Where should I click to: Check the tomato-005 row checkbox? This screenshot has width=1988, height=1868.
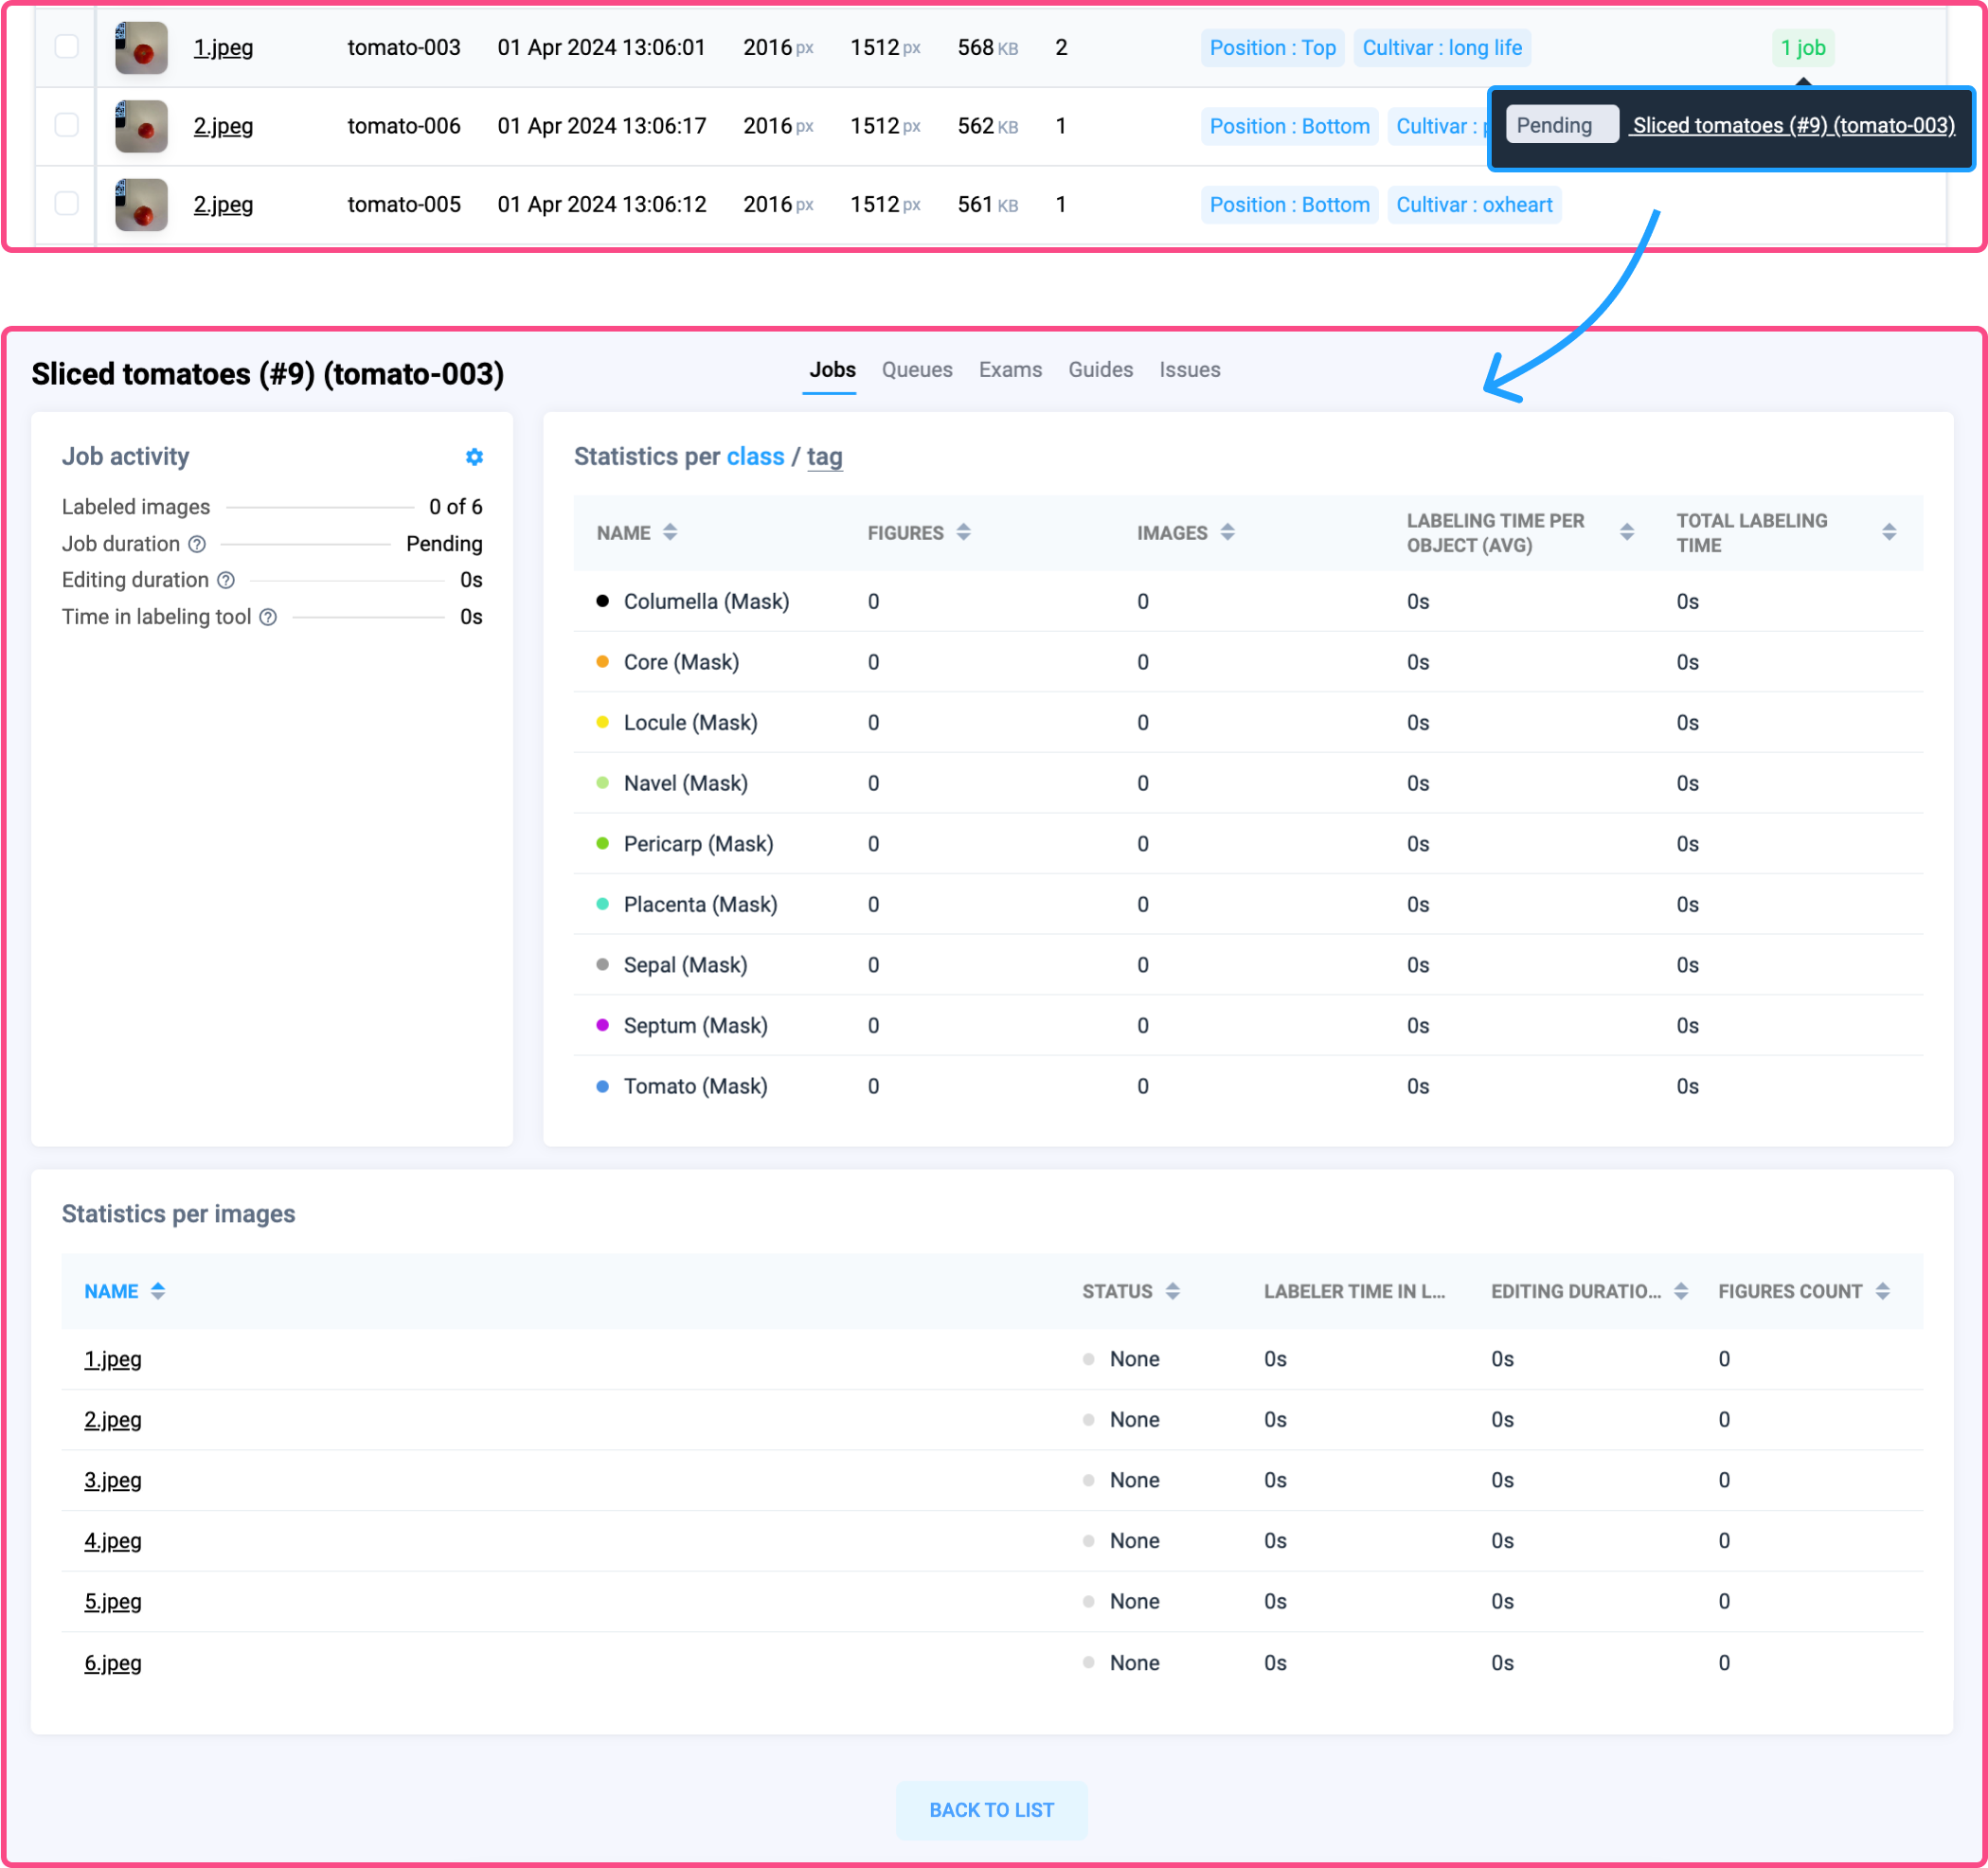point(66,204)
